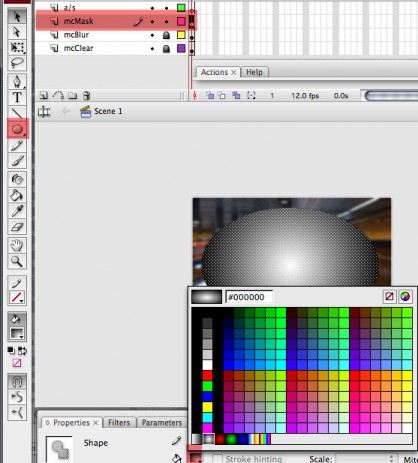Open the Help tab
418x463 pixels.
pyautogui.click(x=254, y=72)
